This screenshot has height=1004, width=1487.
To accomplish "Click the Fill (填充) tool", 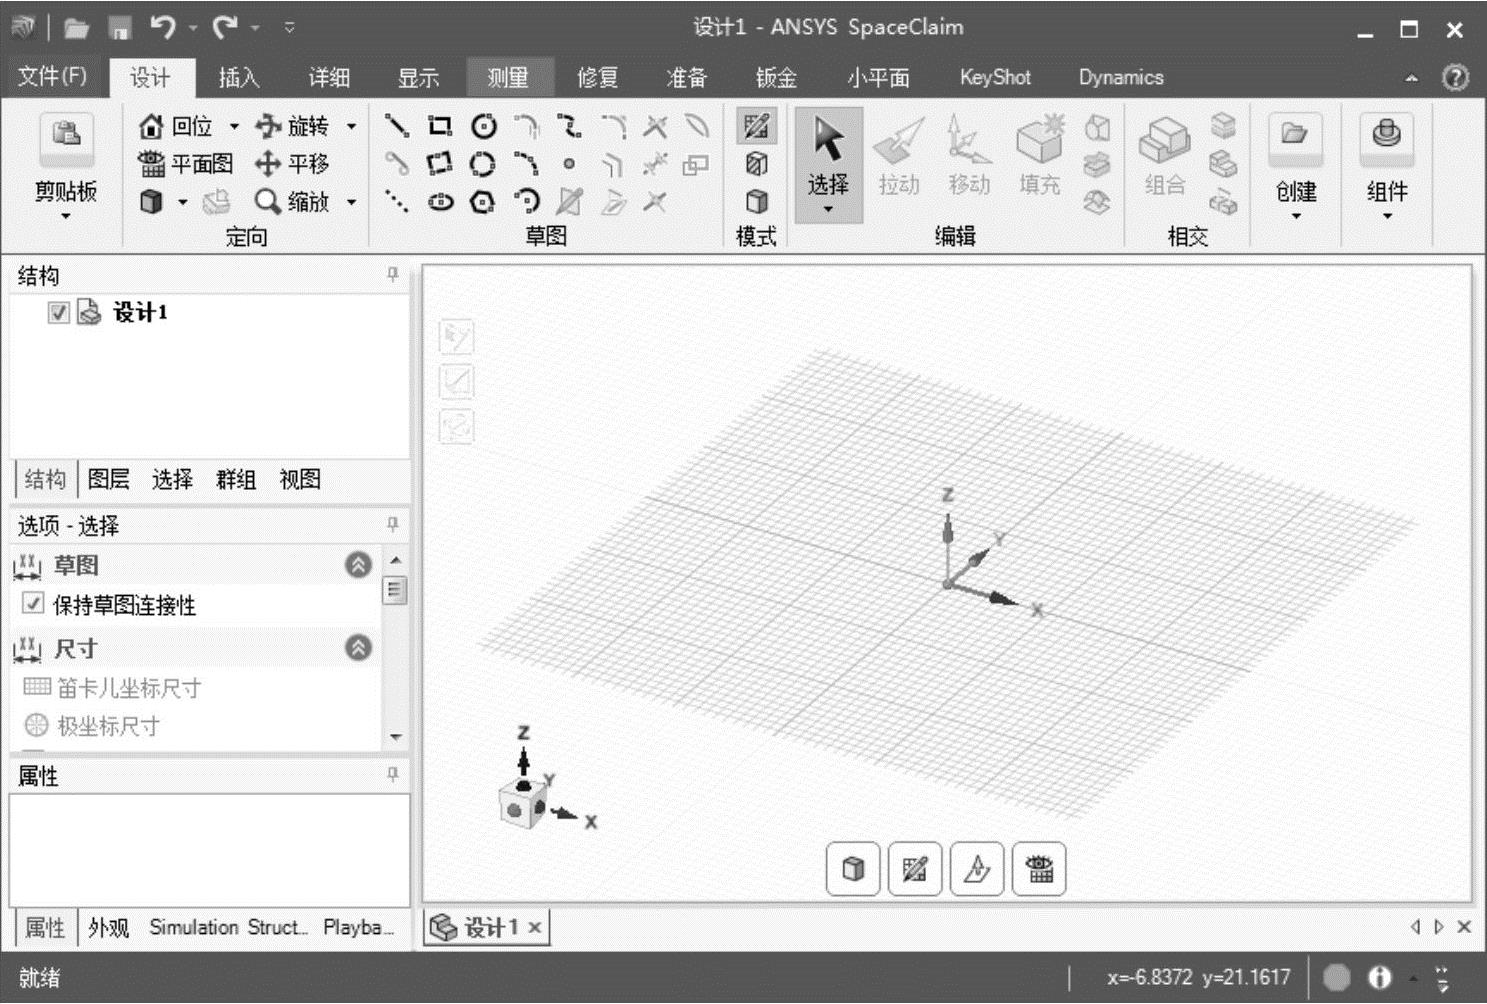I will tap(1039, 157).
